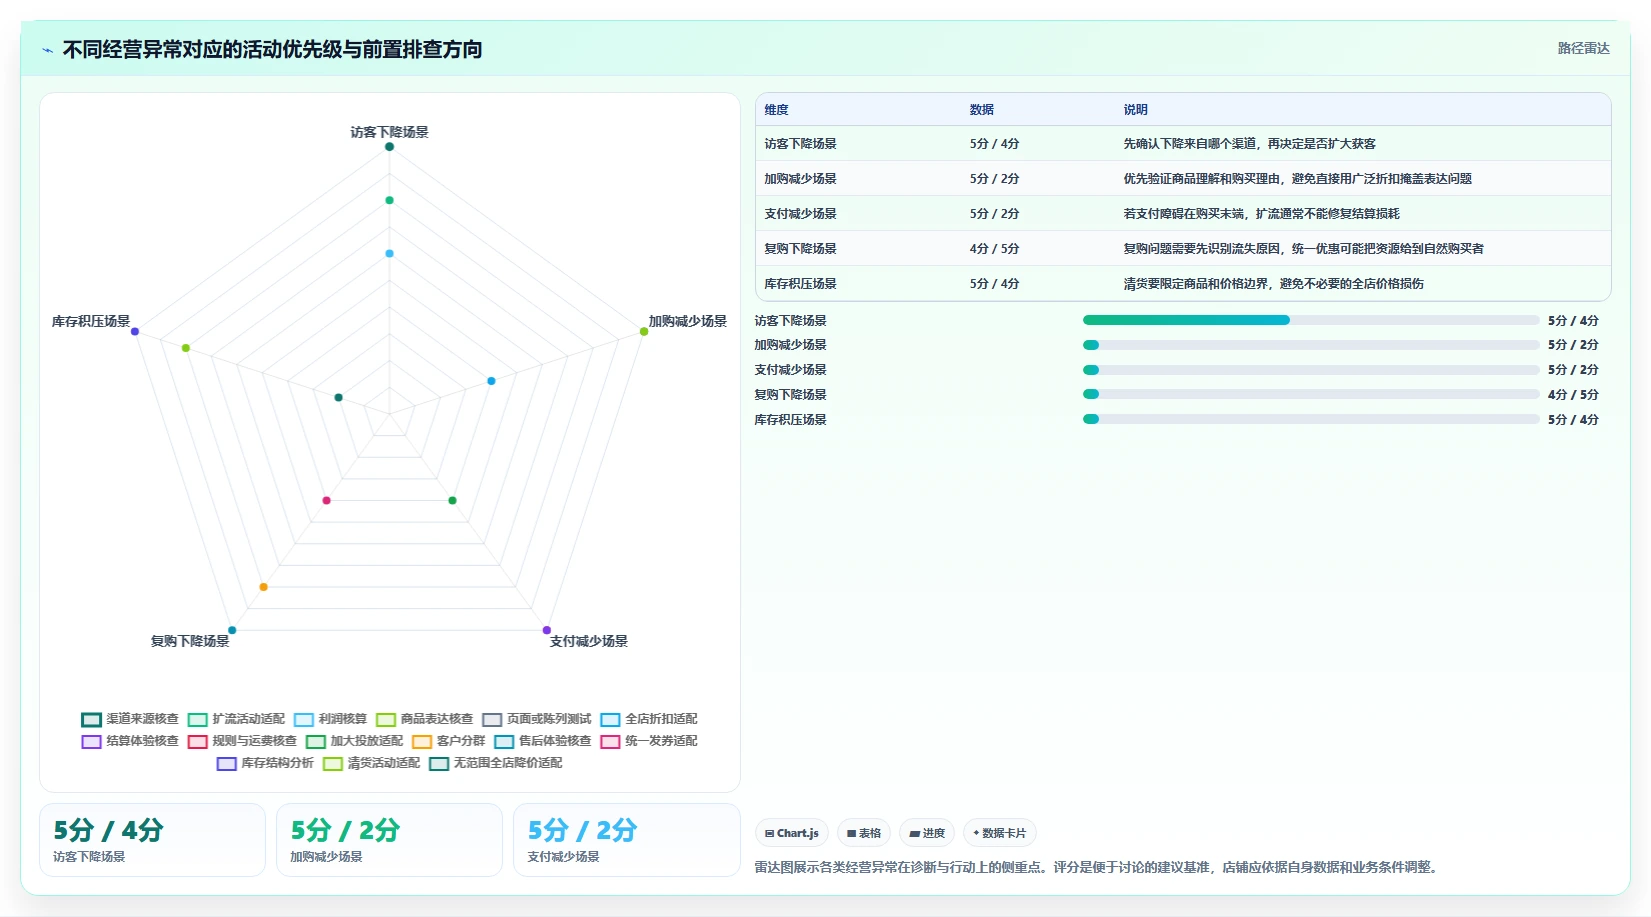1651x917 pixels.
Task: Click the small icon before the page title
Action: pos(47,50)
